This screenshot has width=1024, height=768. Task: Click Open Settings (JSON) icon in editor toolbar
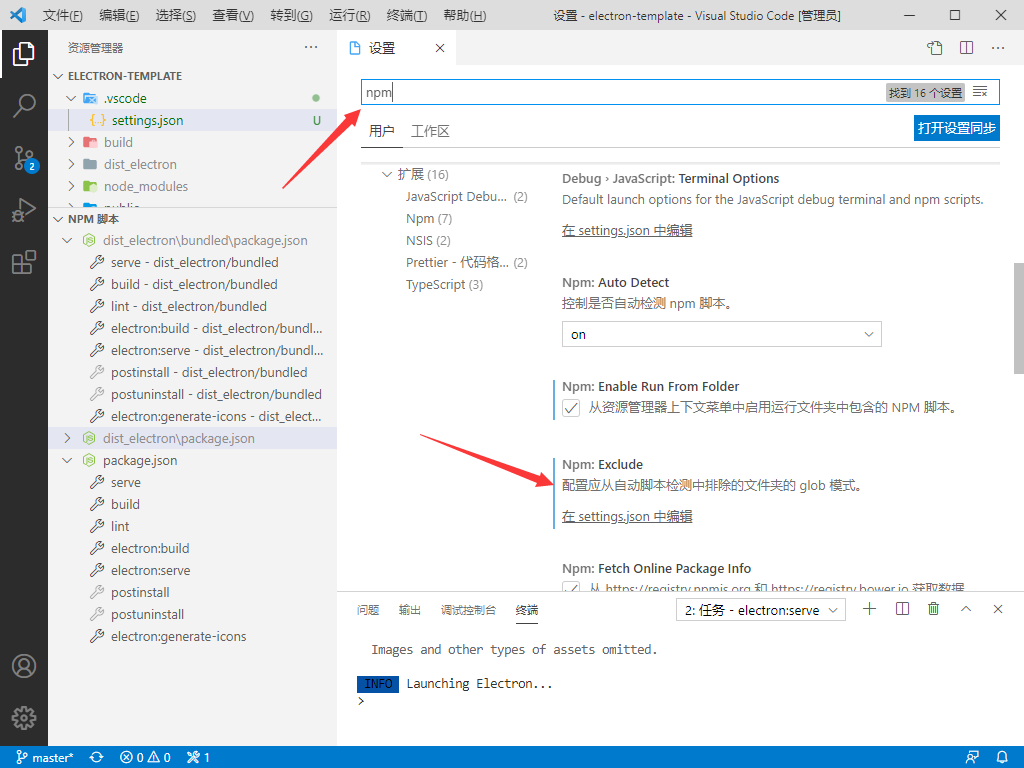935,48
